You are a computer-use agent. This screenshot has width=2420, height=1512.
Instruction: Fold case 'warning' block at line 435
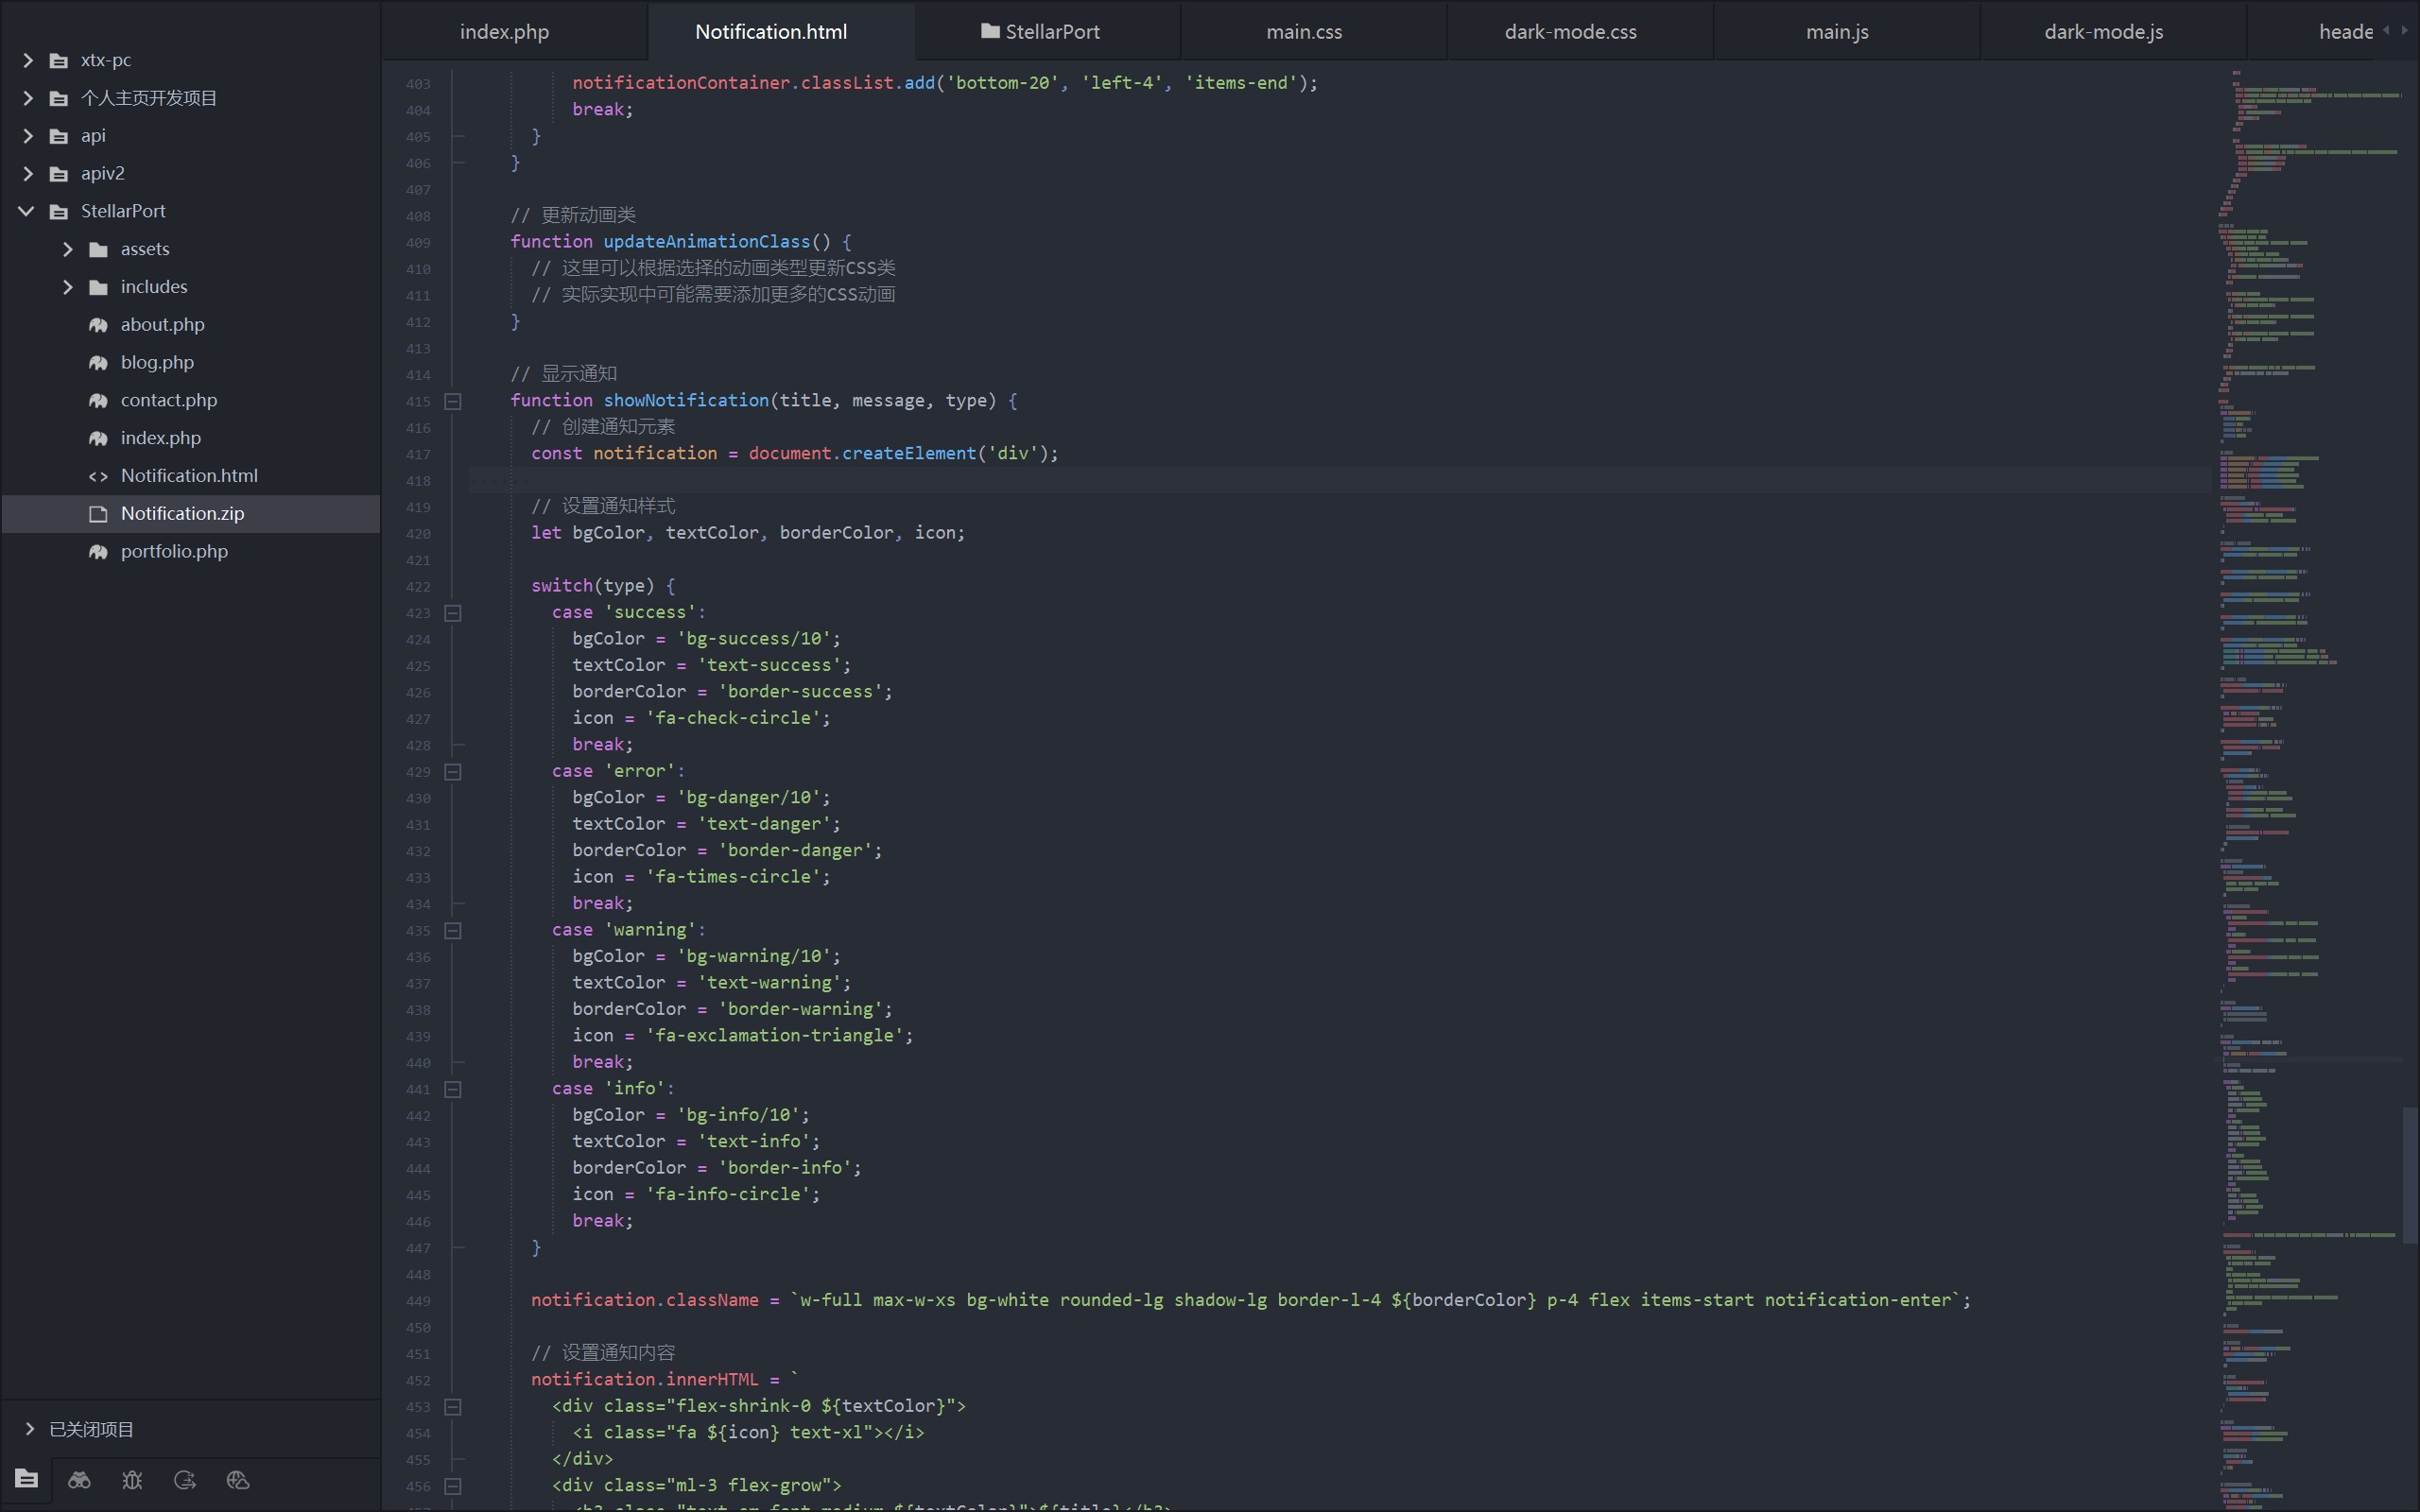453,931
